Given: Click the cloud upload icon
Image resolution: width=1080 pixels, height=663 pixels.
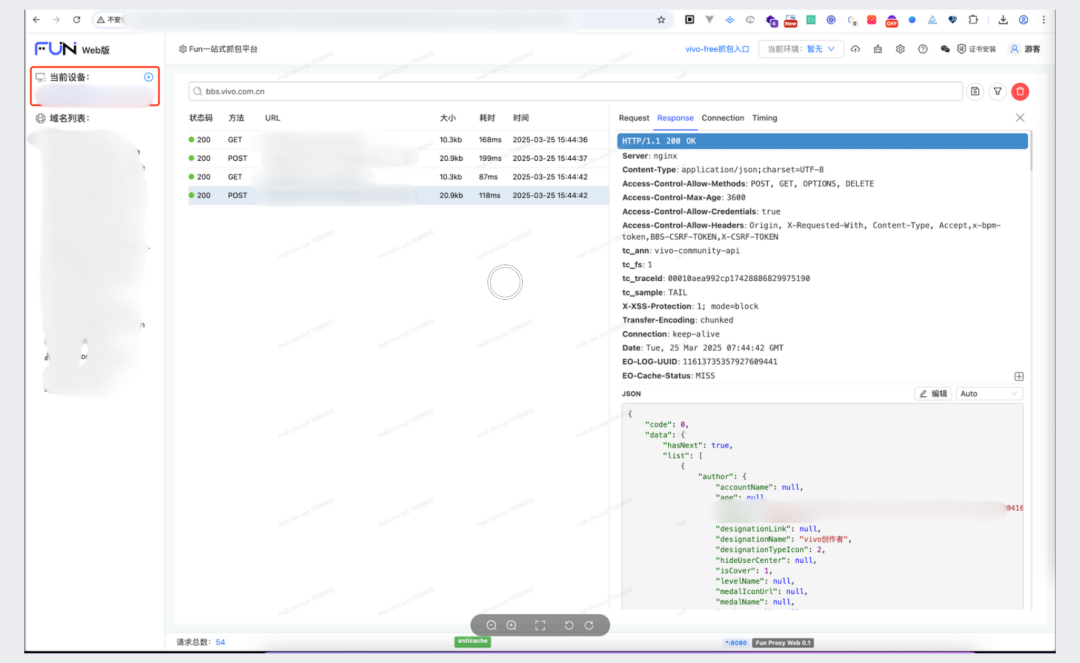Looking at the screenshot, I should pos(855,49).
